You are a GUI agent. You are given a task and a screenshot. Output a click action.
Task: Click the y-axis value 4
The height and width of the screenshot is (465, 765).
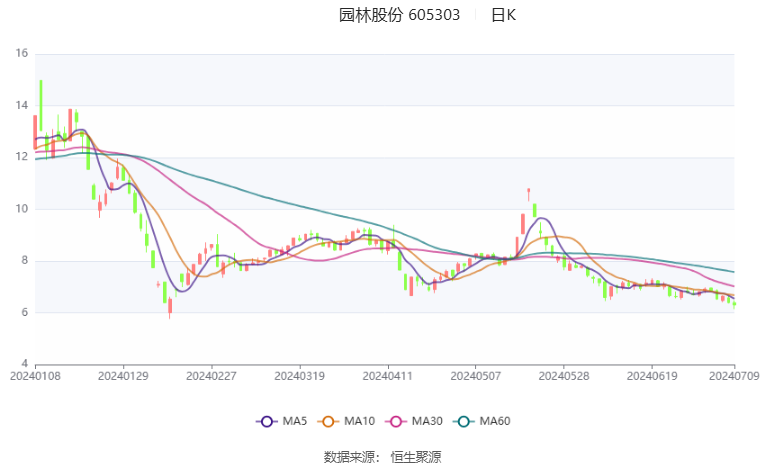pyautogui.click(x=24, y=364)
